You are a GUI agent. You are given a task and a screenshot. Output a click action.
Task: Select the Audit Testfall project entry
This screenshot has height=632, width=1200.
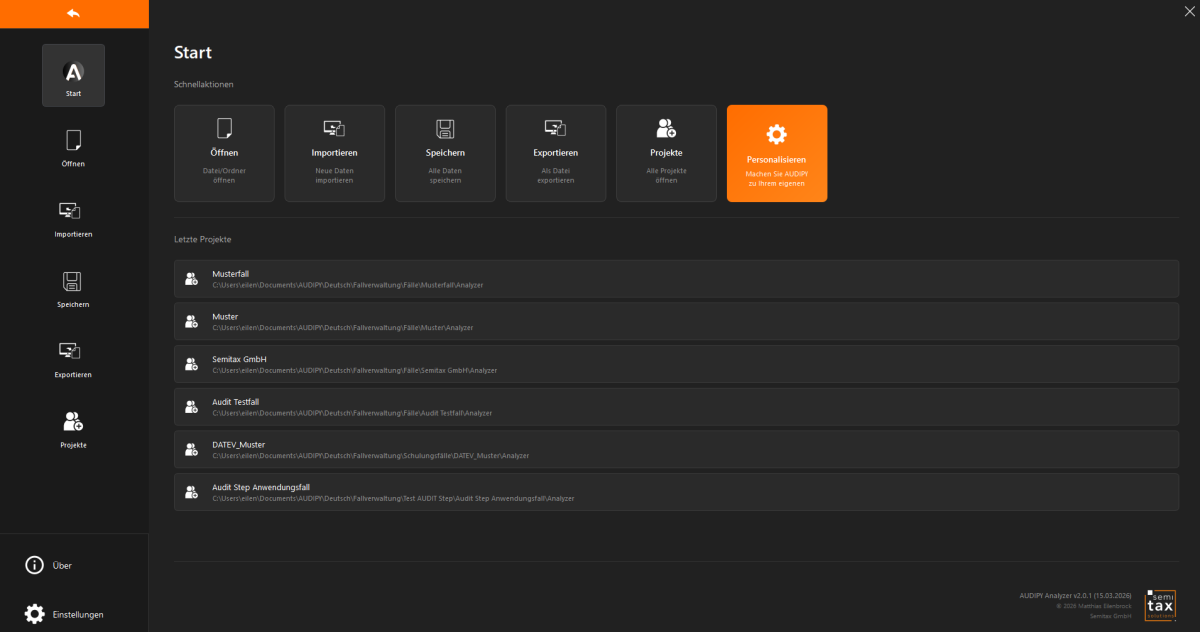coord(676,407)
